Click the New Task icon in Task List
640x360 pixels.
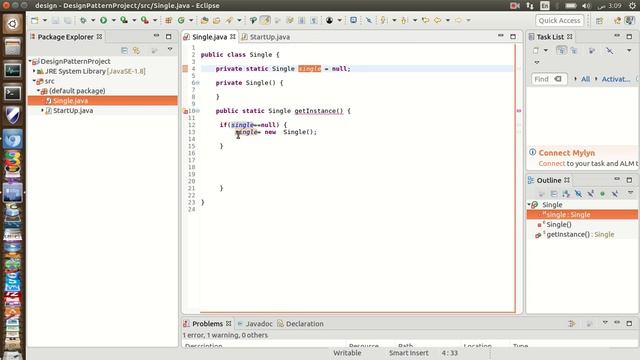(x=536, y=50)
